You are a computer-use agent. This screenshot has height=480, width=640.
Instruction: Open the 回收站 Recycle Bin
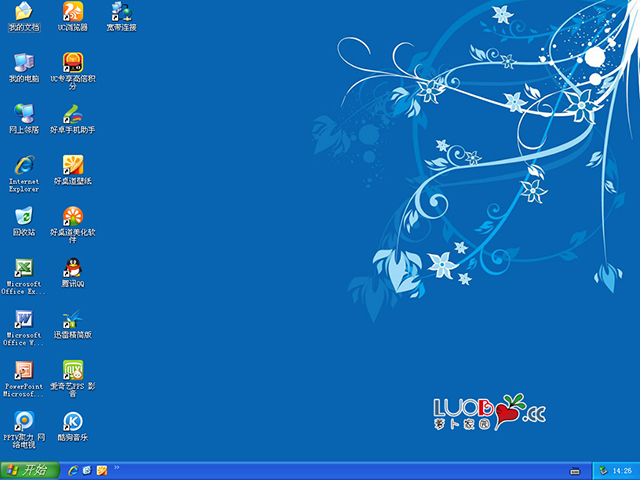(x=24, y=216)
